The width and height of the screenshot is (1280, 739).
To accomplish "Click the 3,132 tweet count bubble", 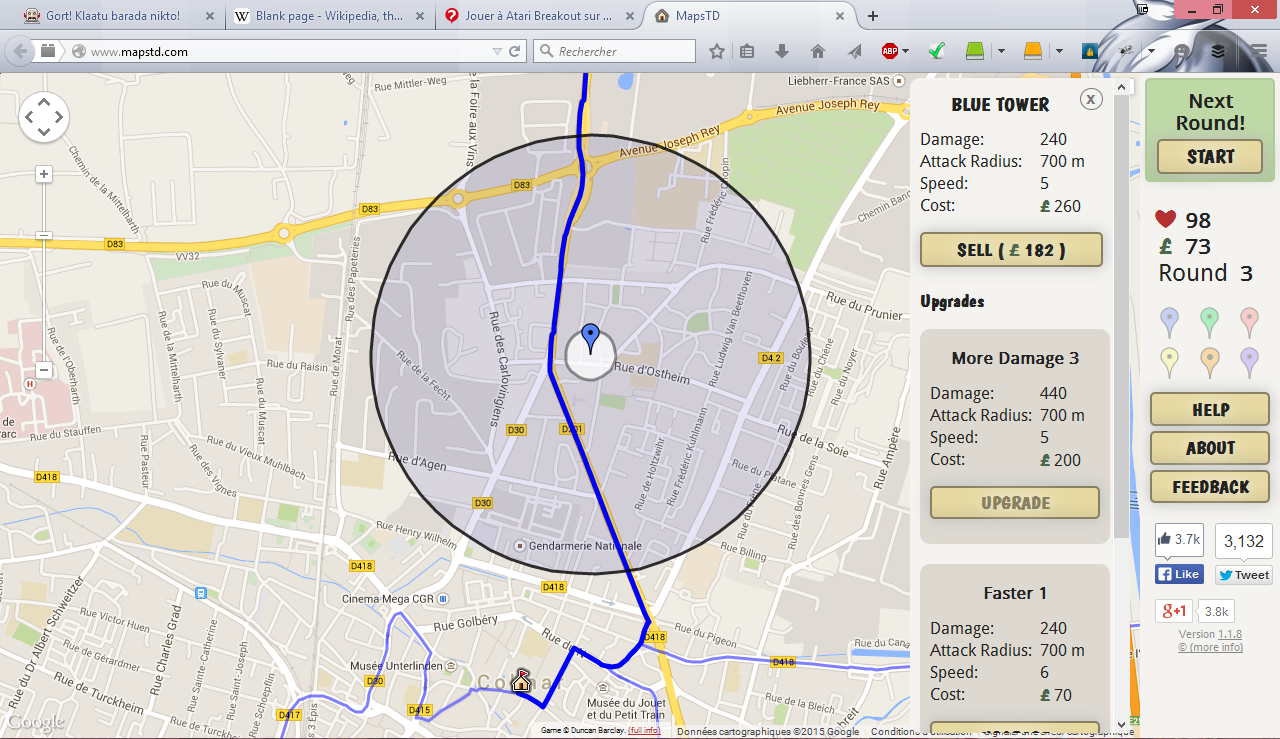I will 1244,541.
